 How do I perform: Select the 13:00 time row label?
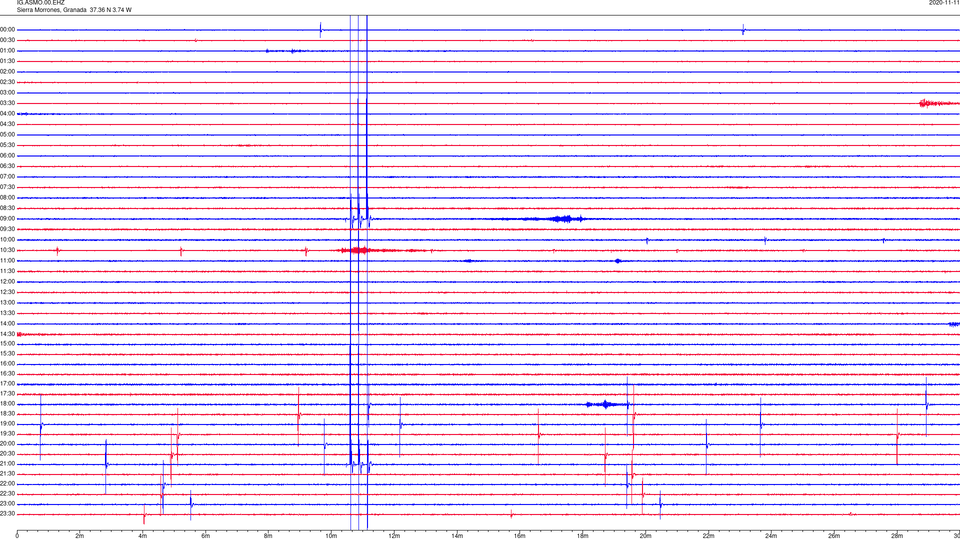(8, 302)
